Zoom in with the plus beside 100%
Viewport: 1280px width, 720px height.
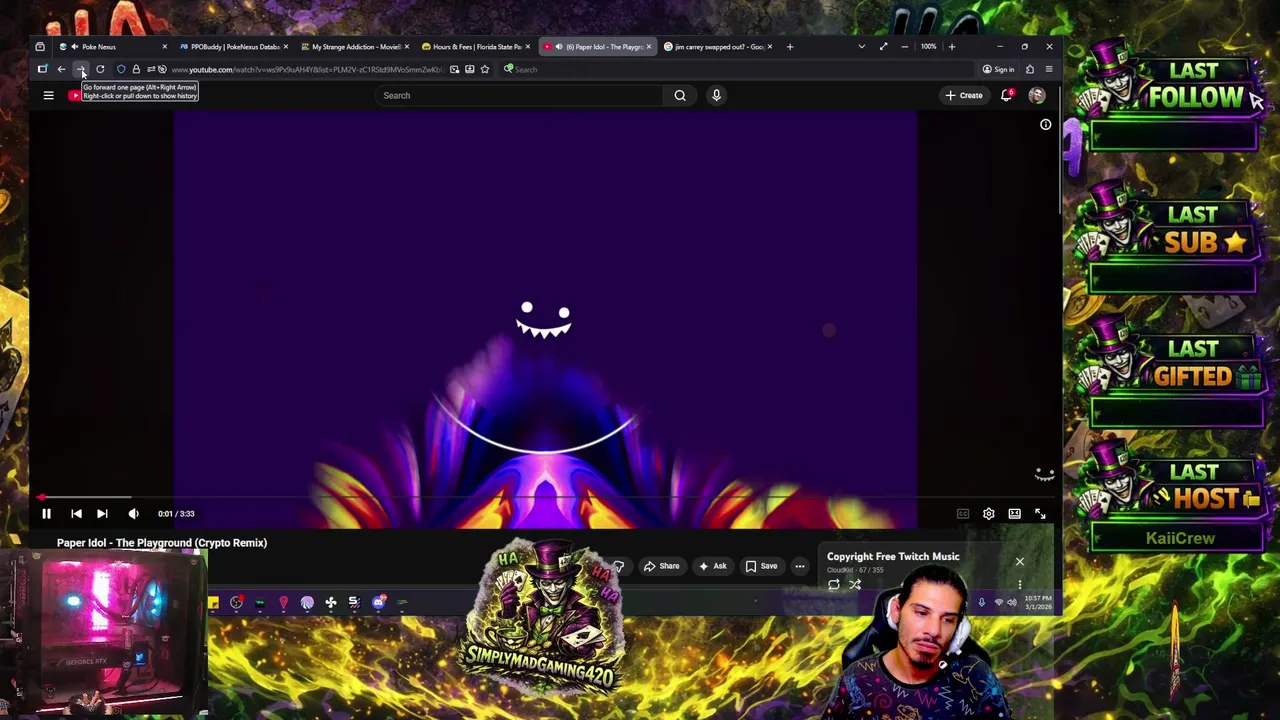click(951, 47)
